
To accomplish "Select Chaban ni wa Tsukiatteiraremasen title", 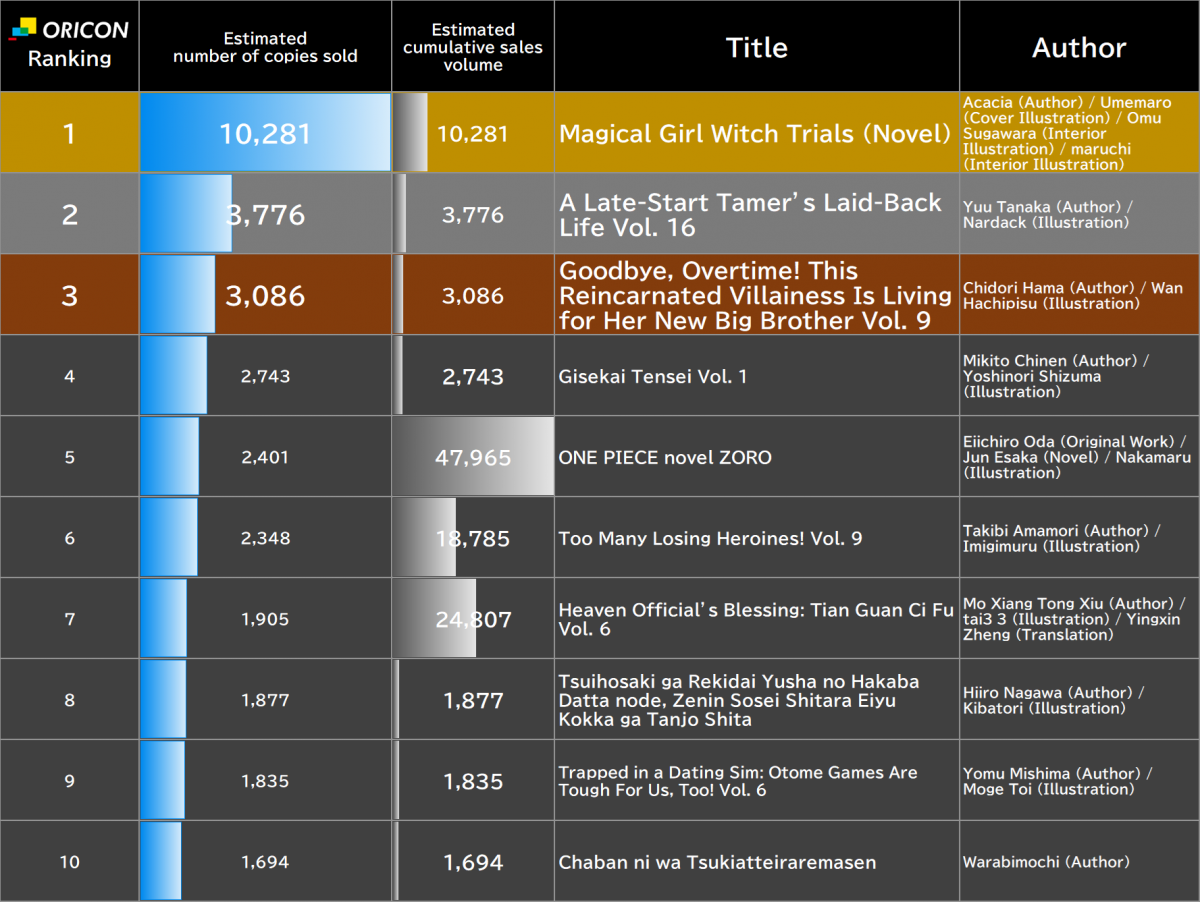I will coord(717,862).
